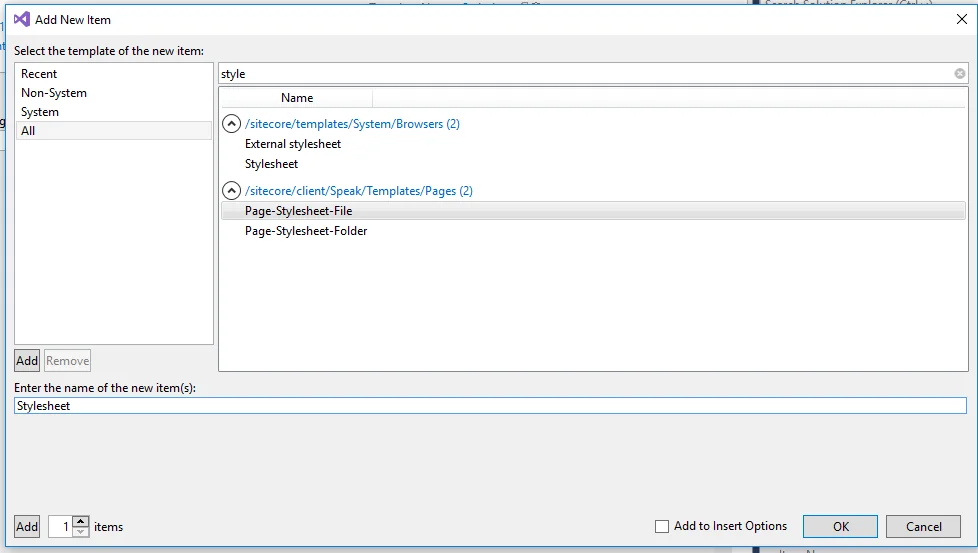Click OK to confirm the new item
This screenshot has height=553, width=978.
point(840,526)
